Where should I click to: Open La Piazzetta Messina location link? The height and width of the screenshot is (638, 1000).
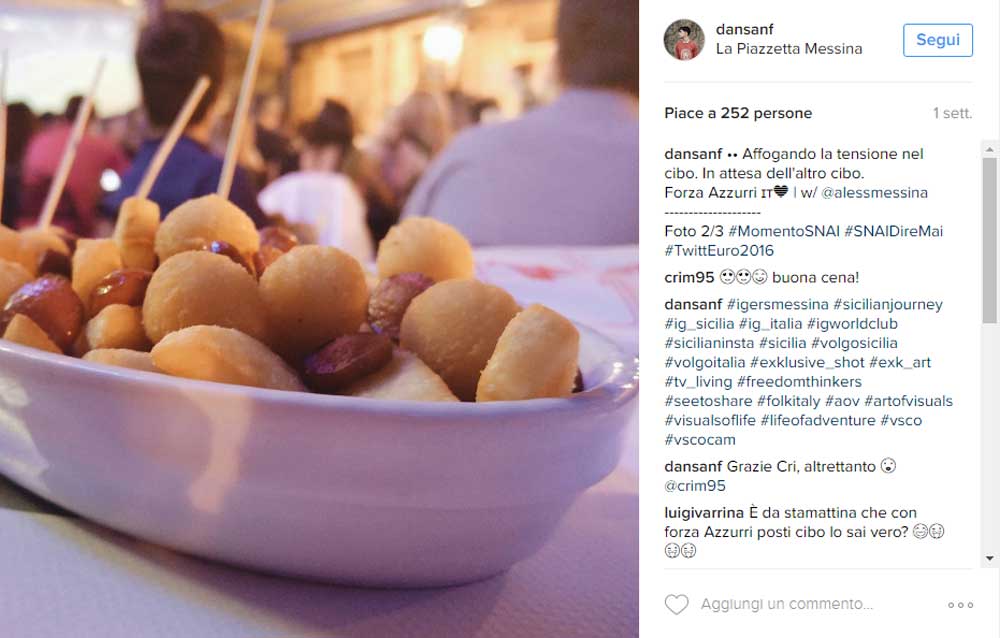(x=789, y=49)
